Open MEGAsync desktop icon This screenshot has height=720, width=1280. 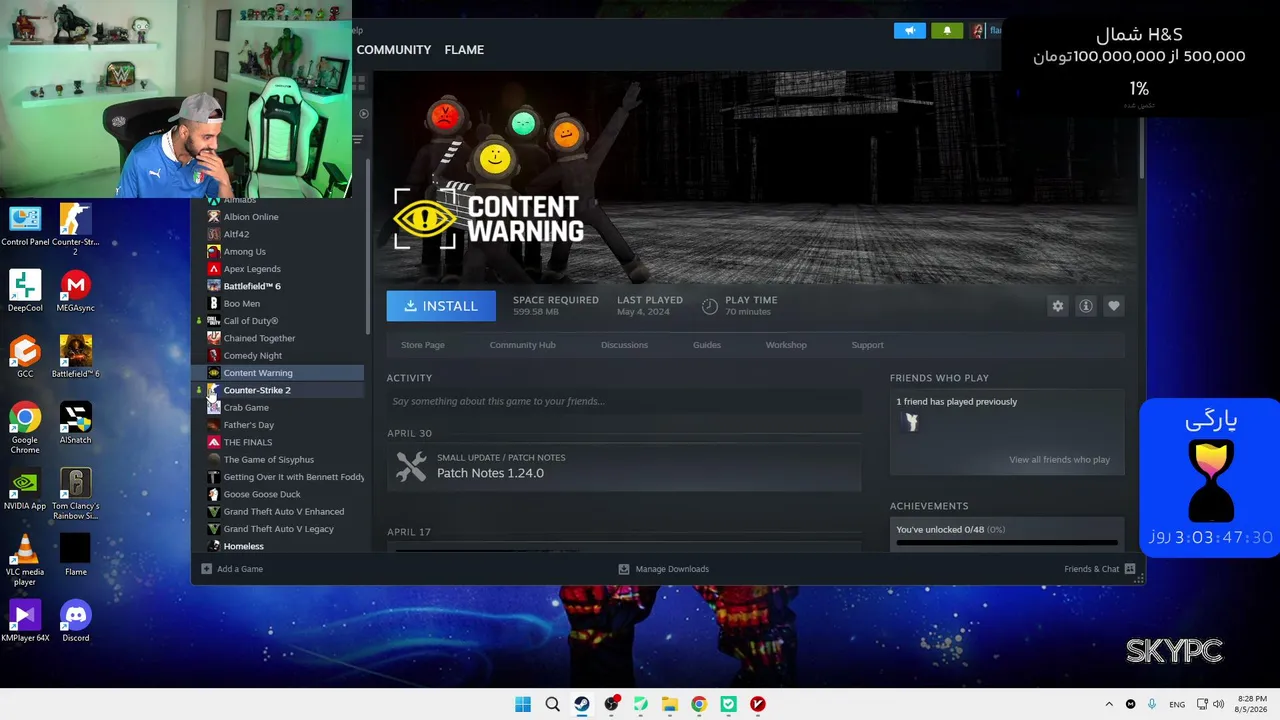click(75, 291)
